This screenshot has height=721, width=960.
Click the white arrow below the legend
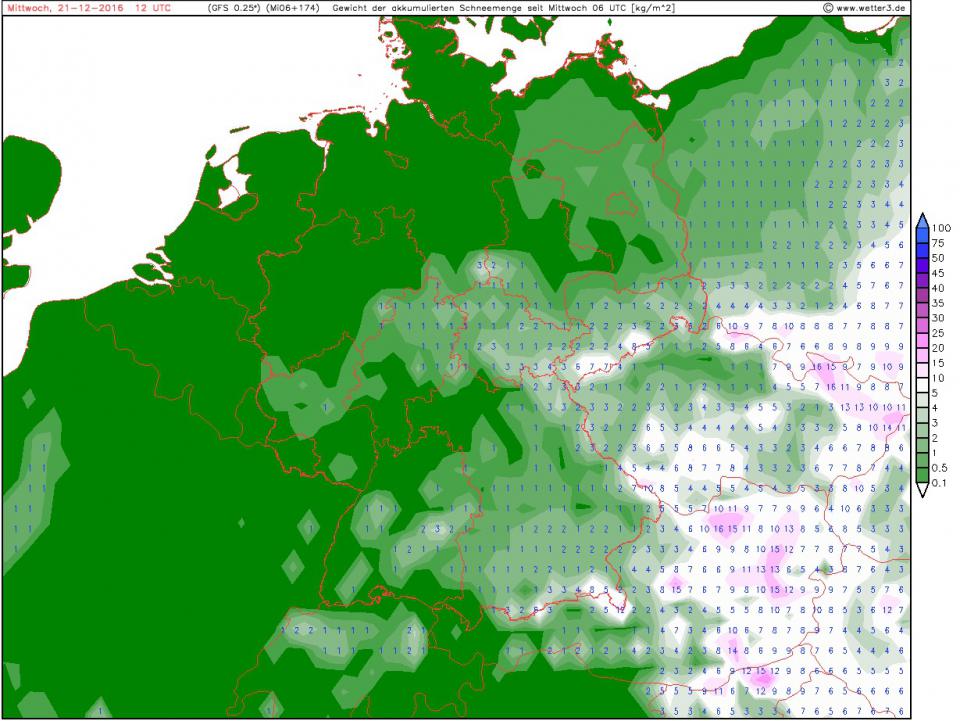click(923, 490)
